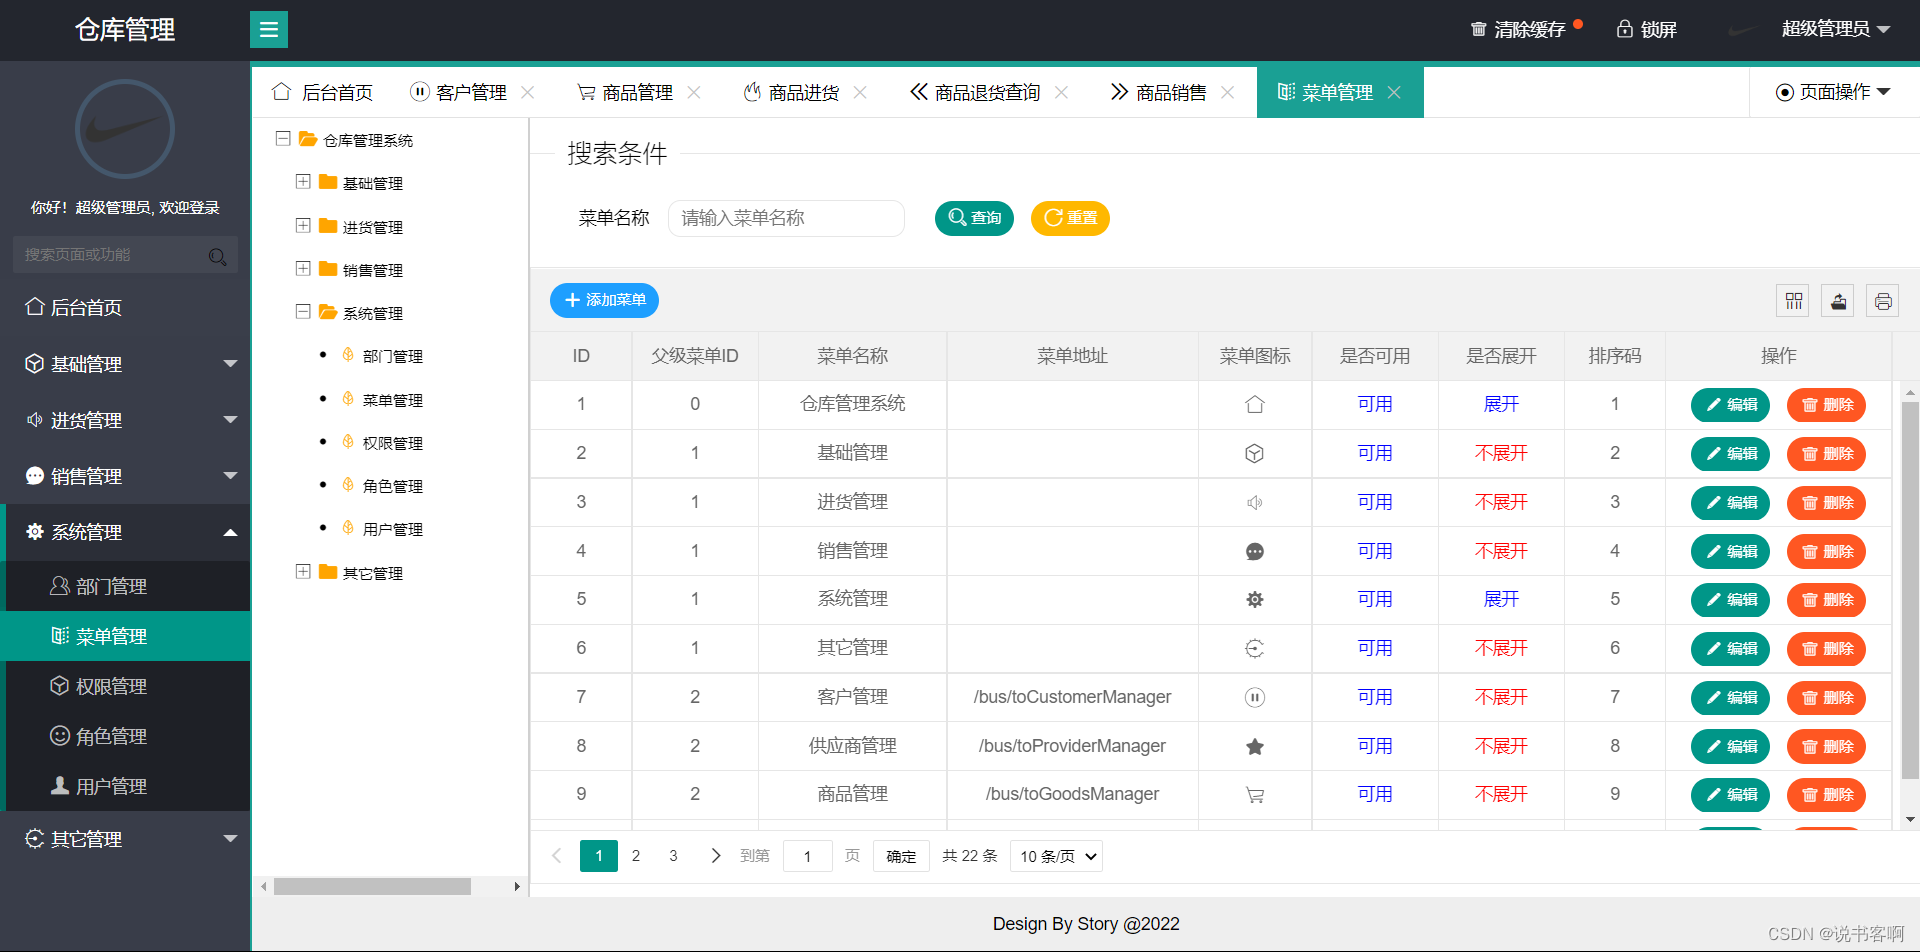This screenshot has height=952, width=1920.
Task: Click the 添加菜单 add button
Action: click(604, 300)
